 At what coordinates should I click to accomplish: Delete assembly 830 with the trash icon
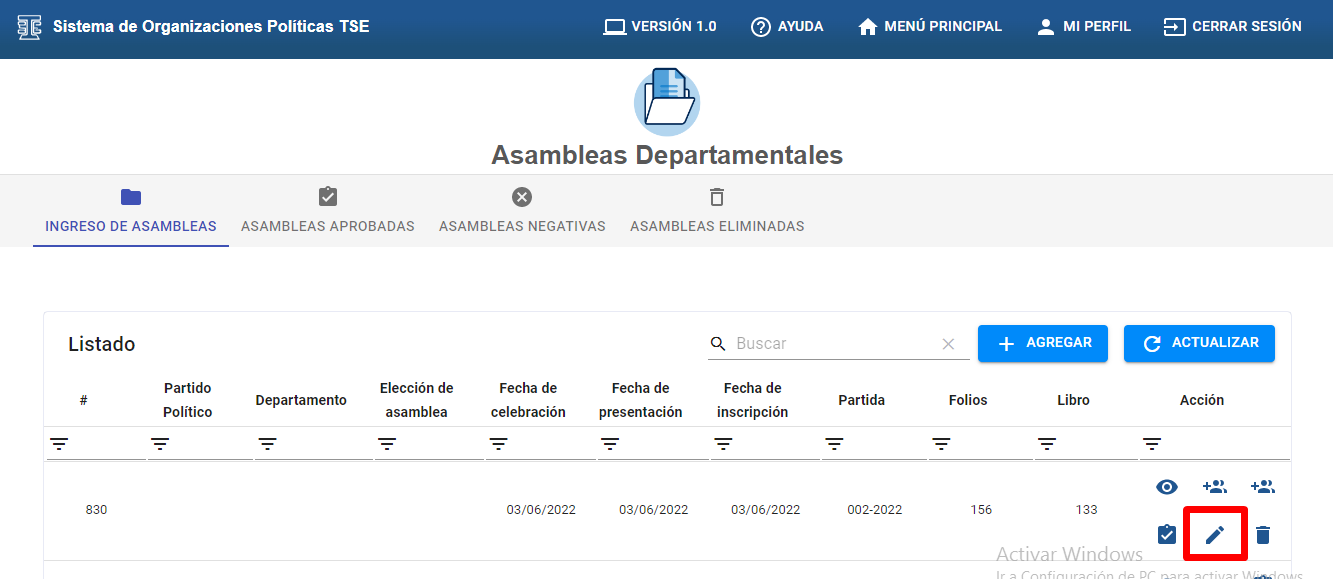[x=1263, y=535]
